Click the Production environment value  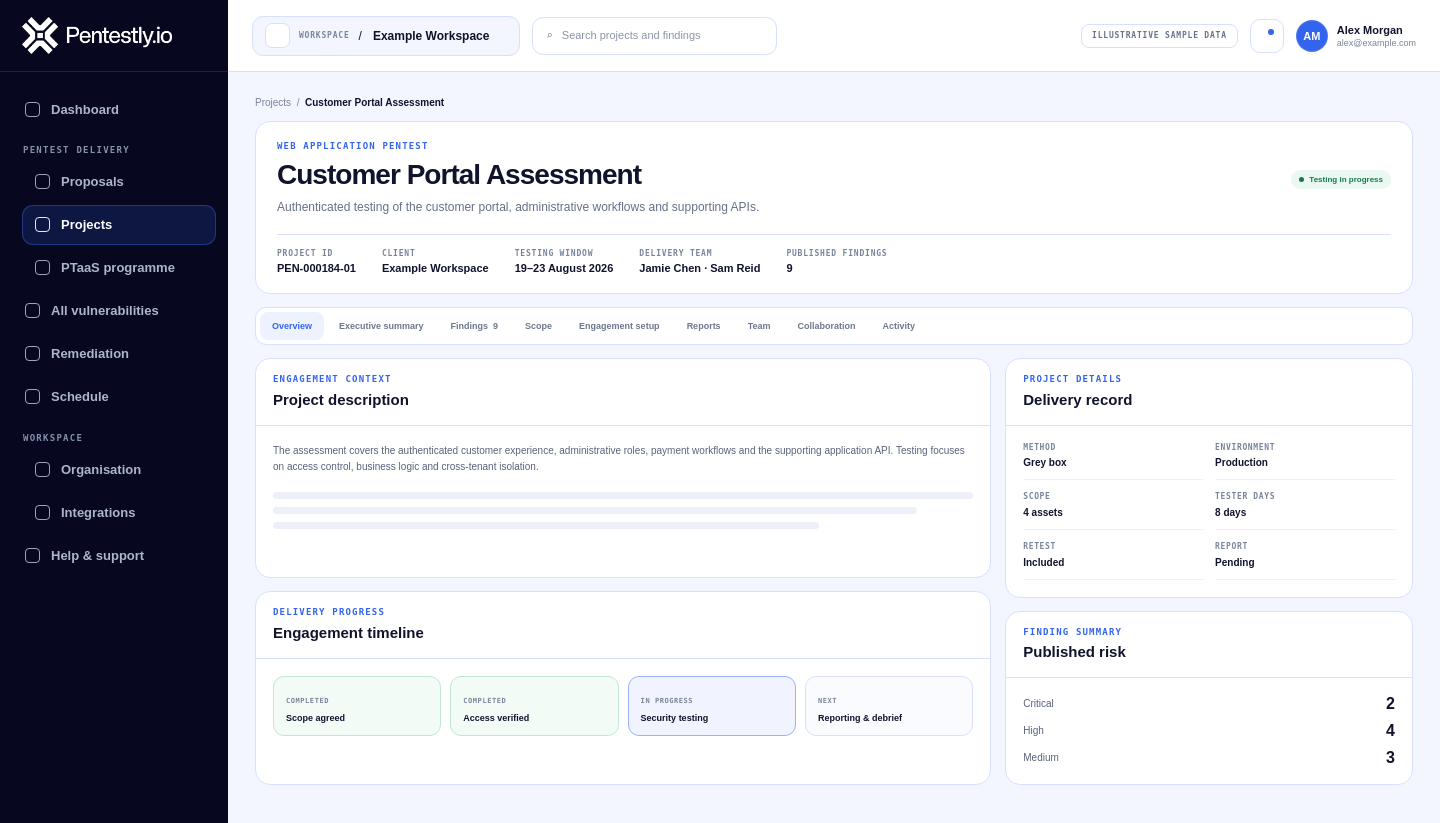click(x=1241, y=463)
